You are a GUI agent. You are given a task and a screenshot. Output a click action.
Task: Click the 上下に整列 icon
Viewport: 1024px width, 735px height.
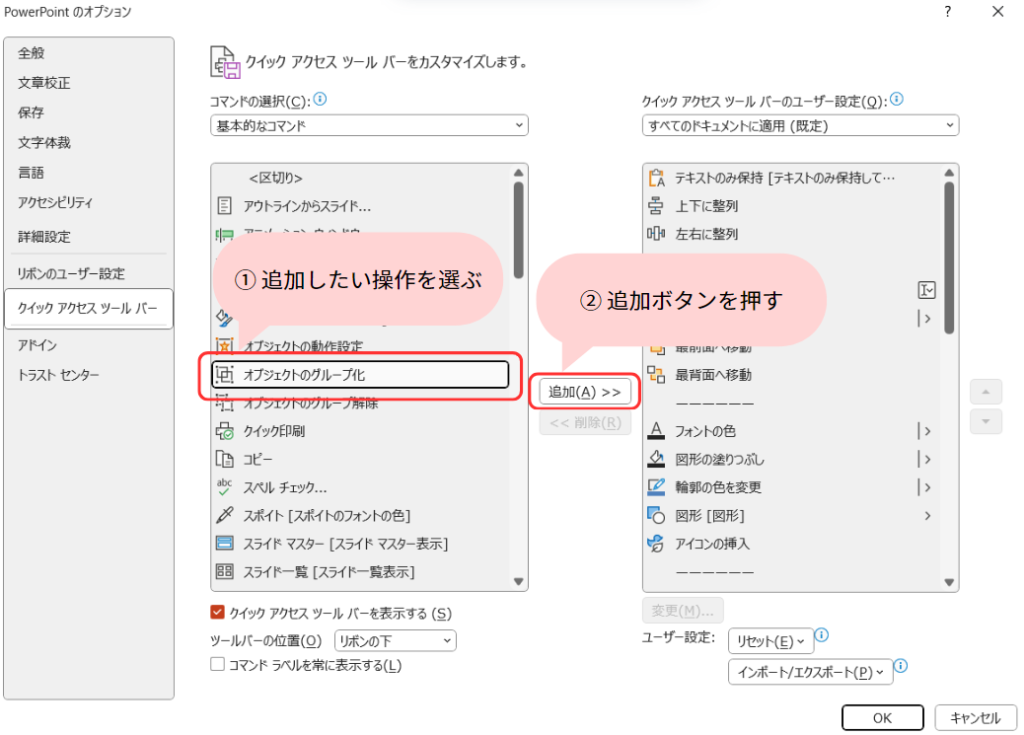656,206
